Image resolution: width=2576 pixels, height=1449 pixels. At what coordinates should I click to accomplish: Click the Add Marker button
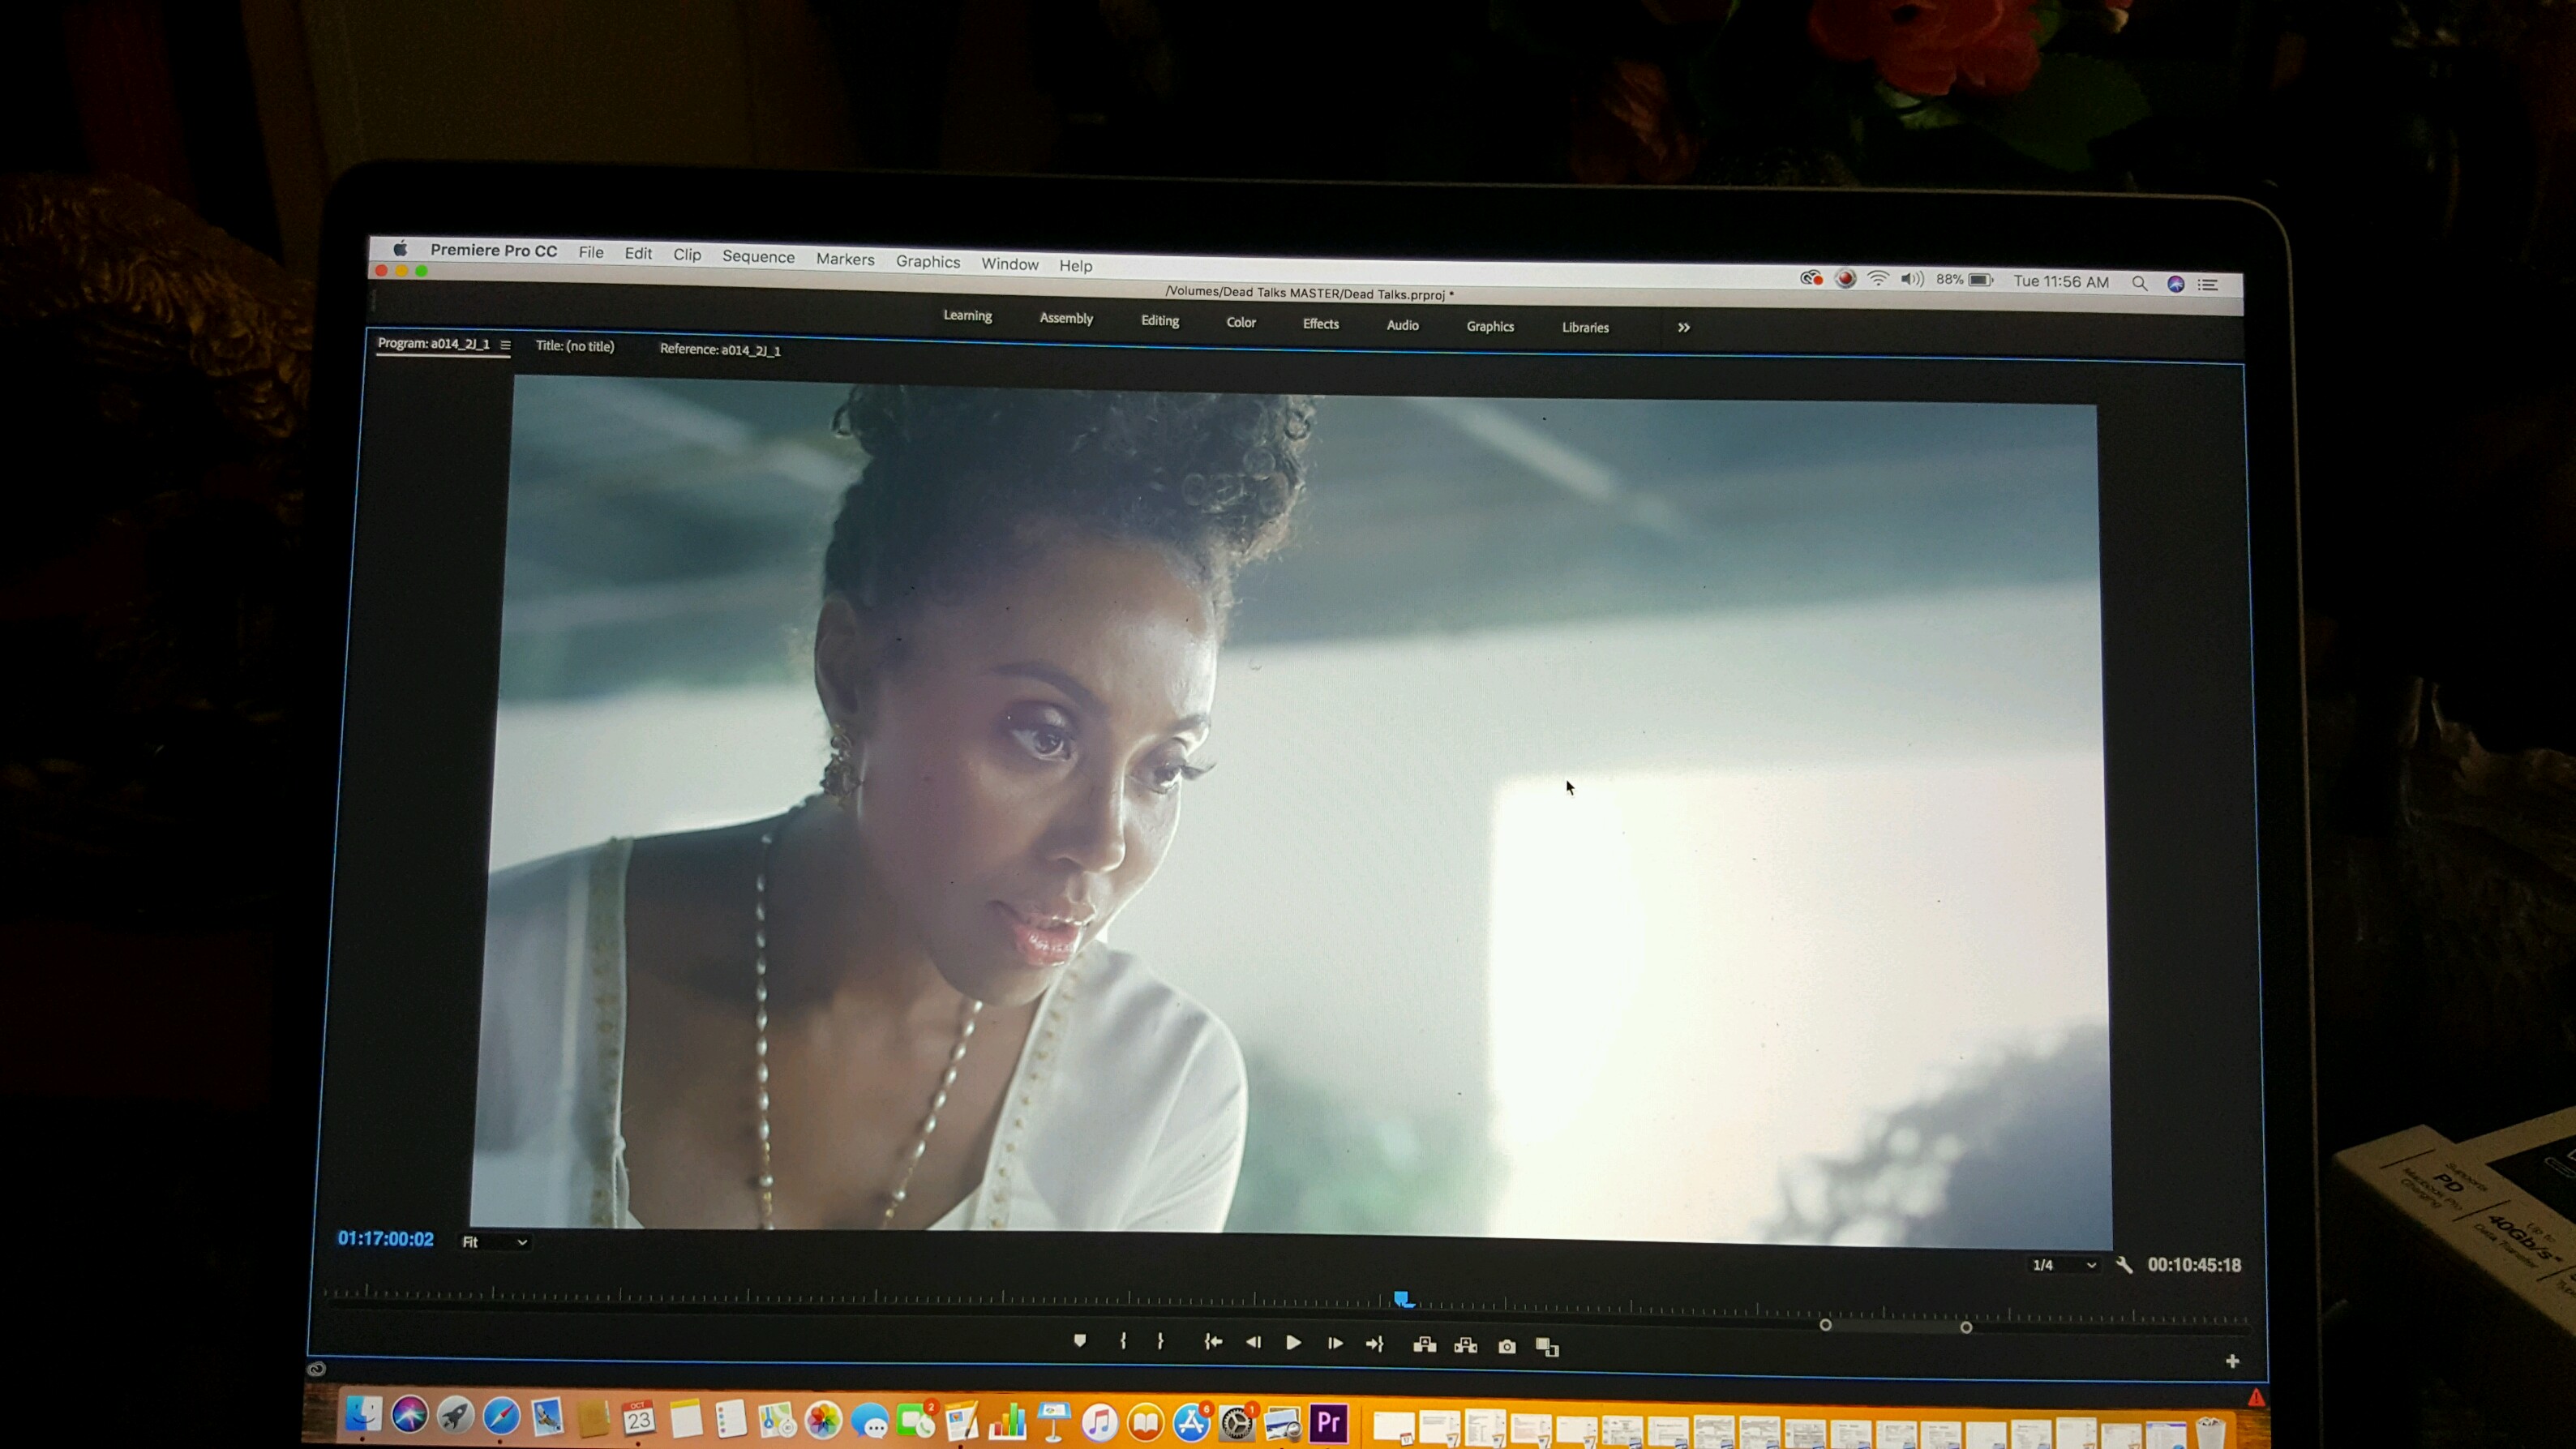coord(1080,1341)
